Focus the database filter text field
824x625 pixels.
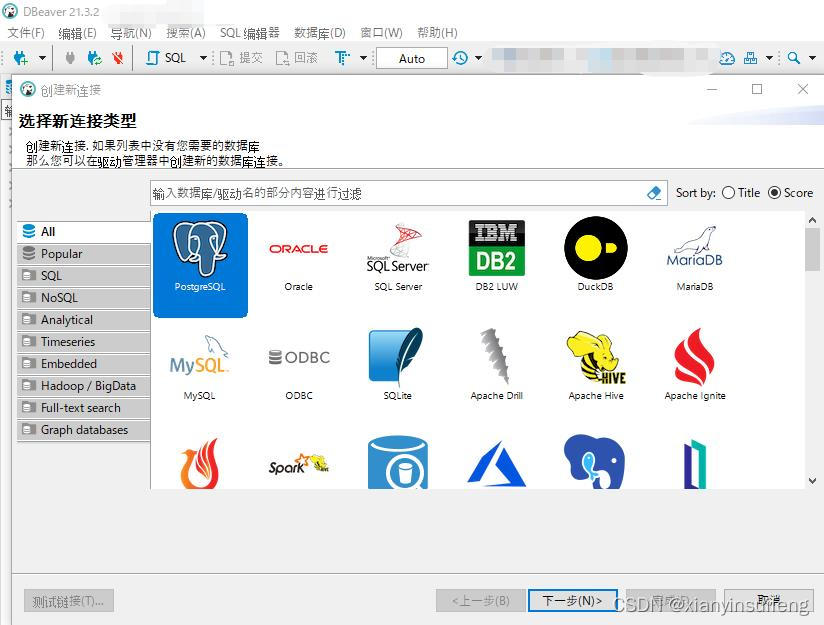pos(397,193)
